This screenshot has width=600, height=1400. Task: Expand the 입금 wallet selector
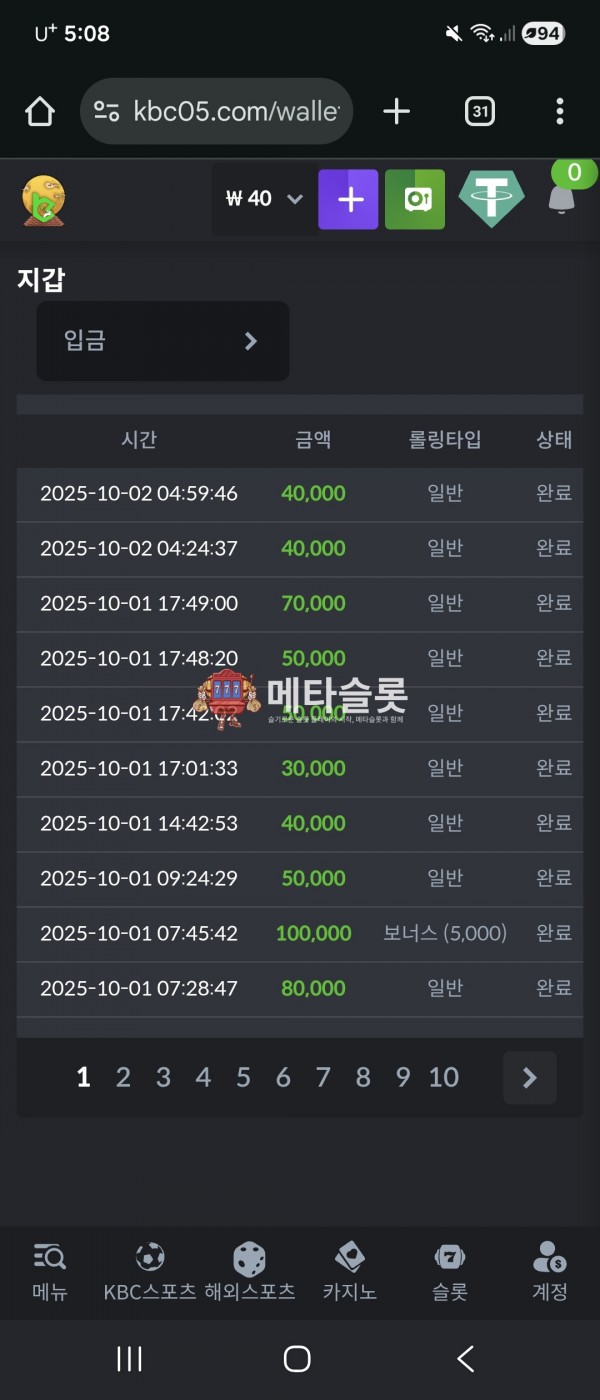[x=163, y=341]
